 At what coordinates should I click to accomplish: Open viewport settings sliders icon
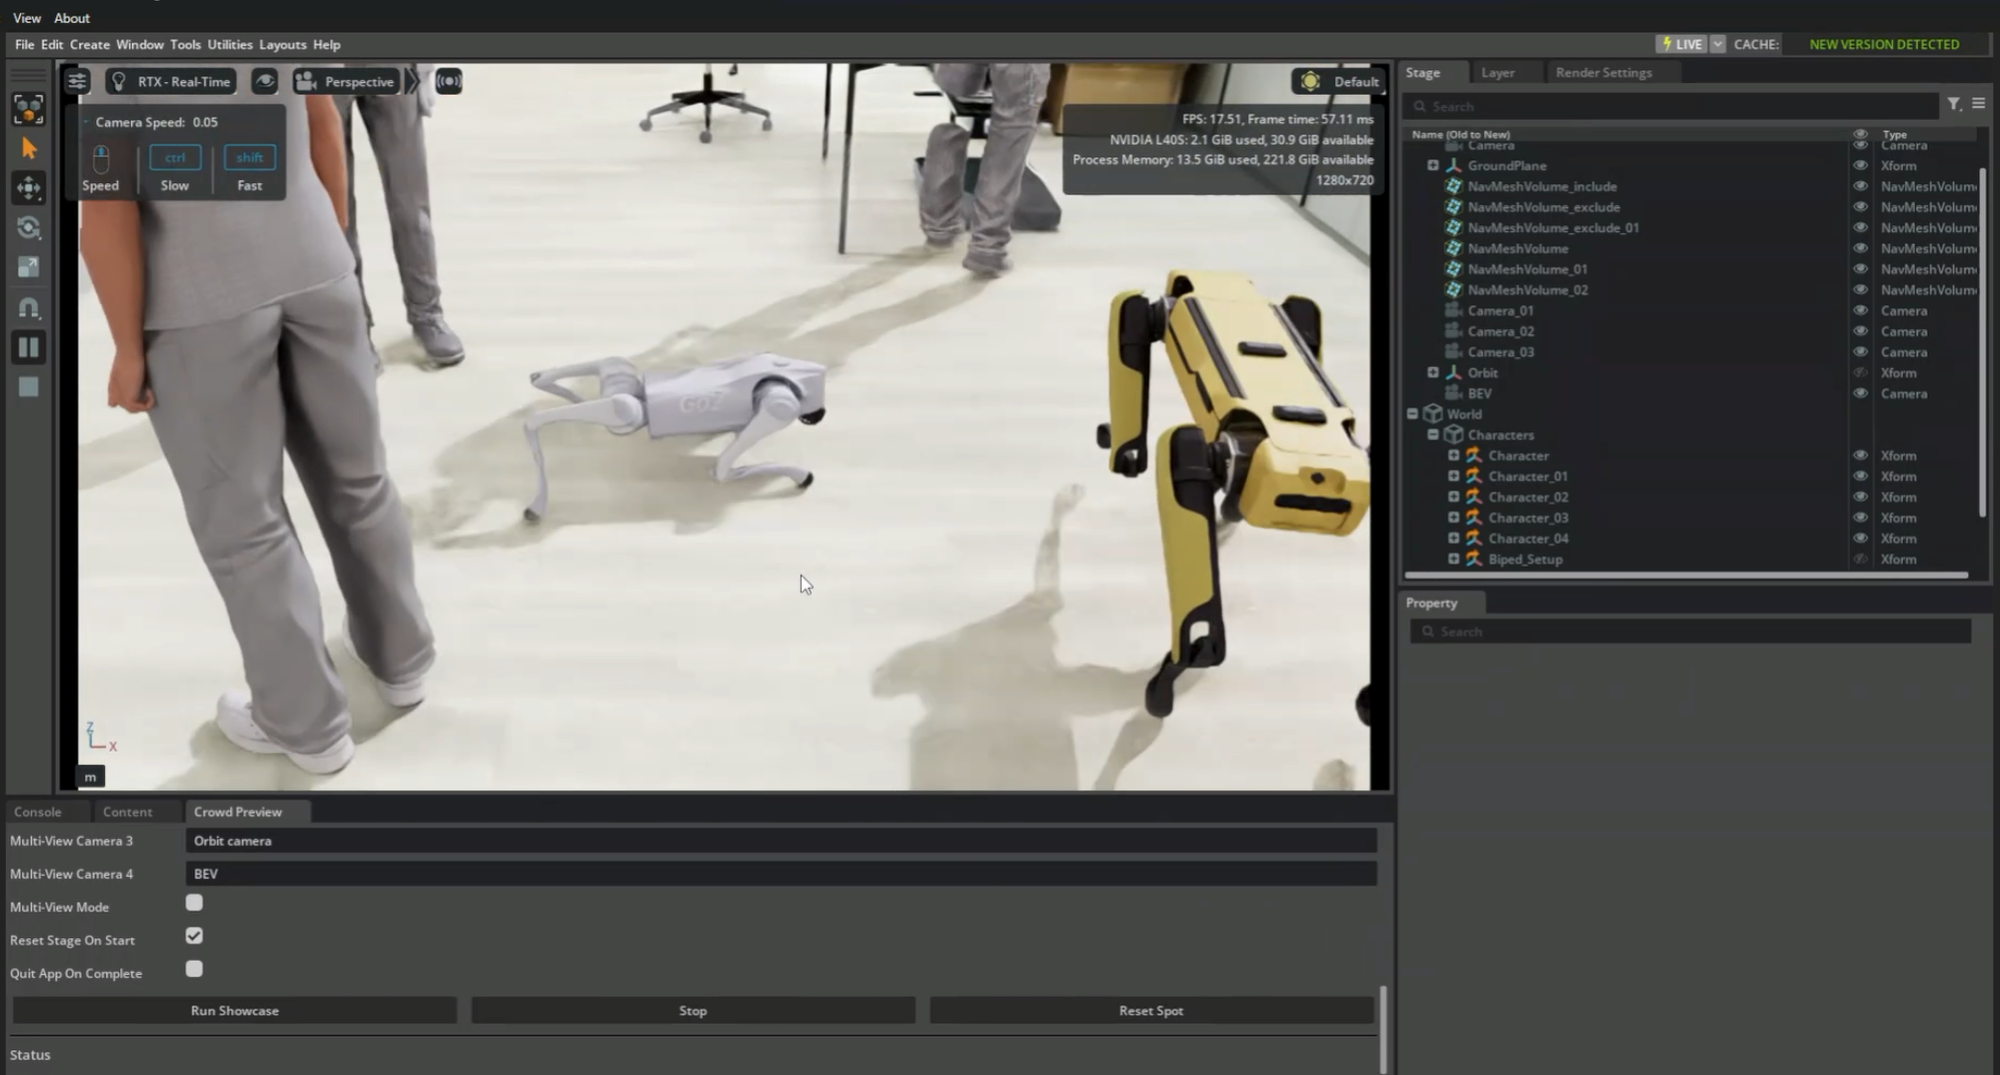coord(77,81)
